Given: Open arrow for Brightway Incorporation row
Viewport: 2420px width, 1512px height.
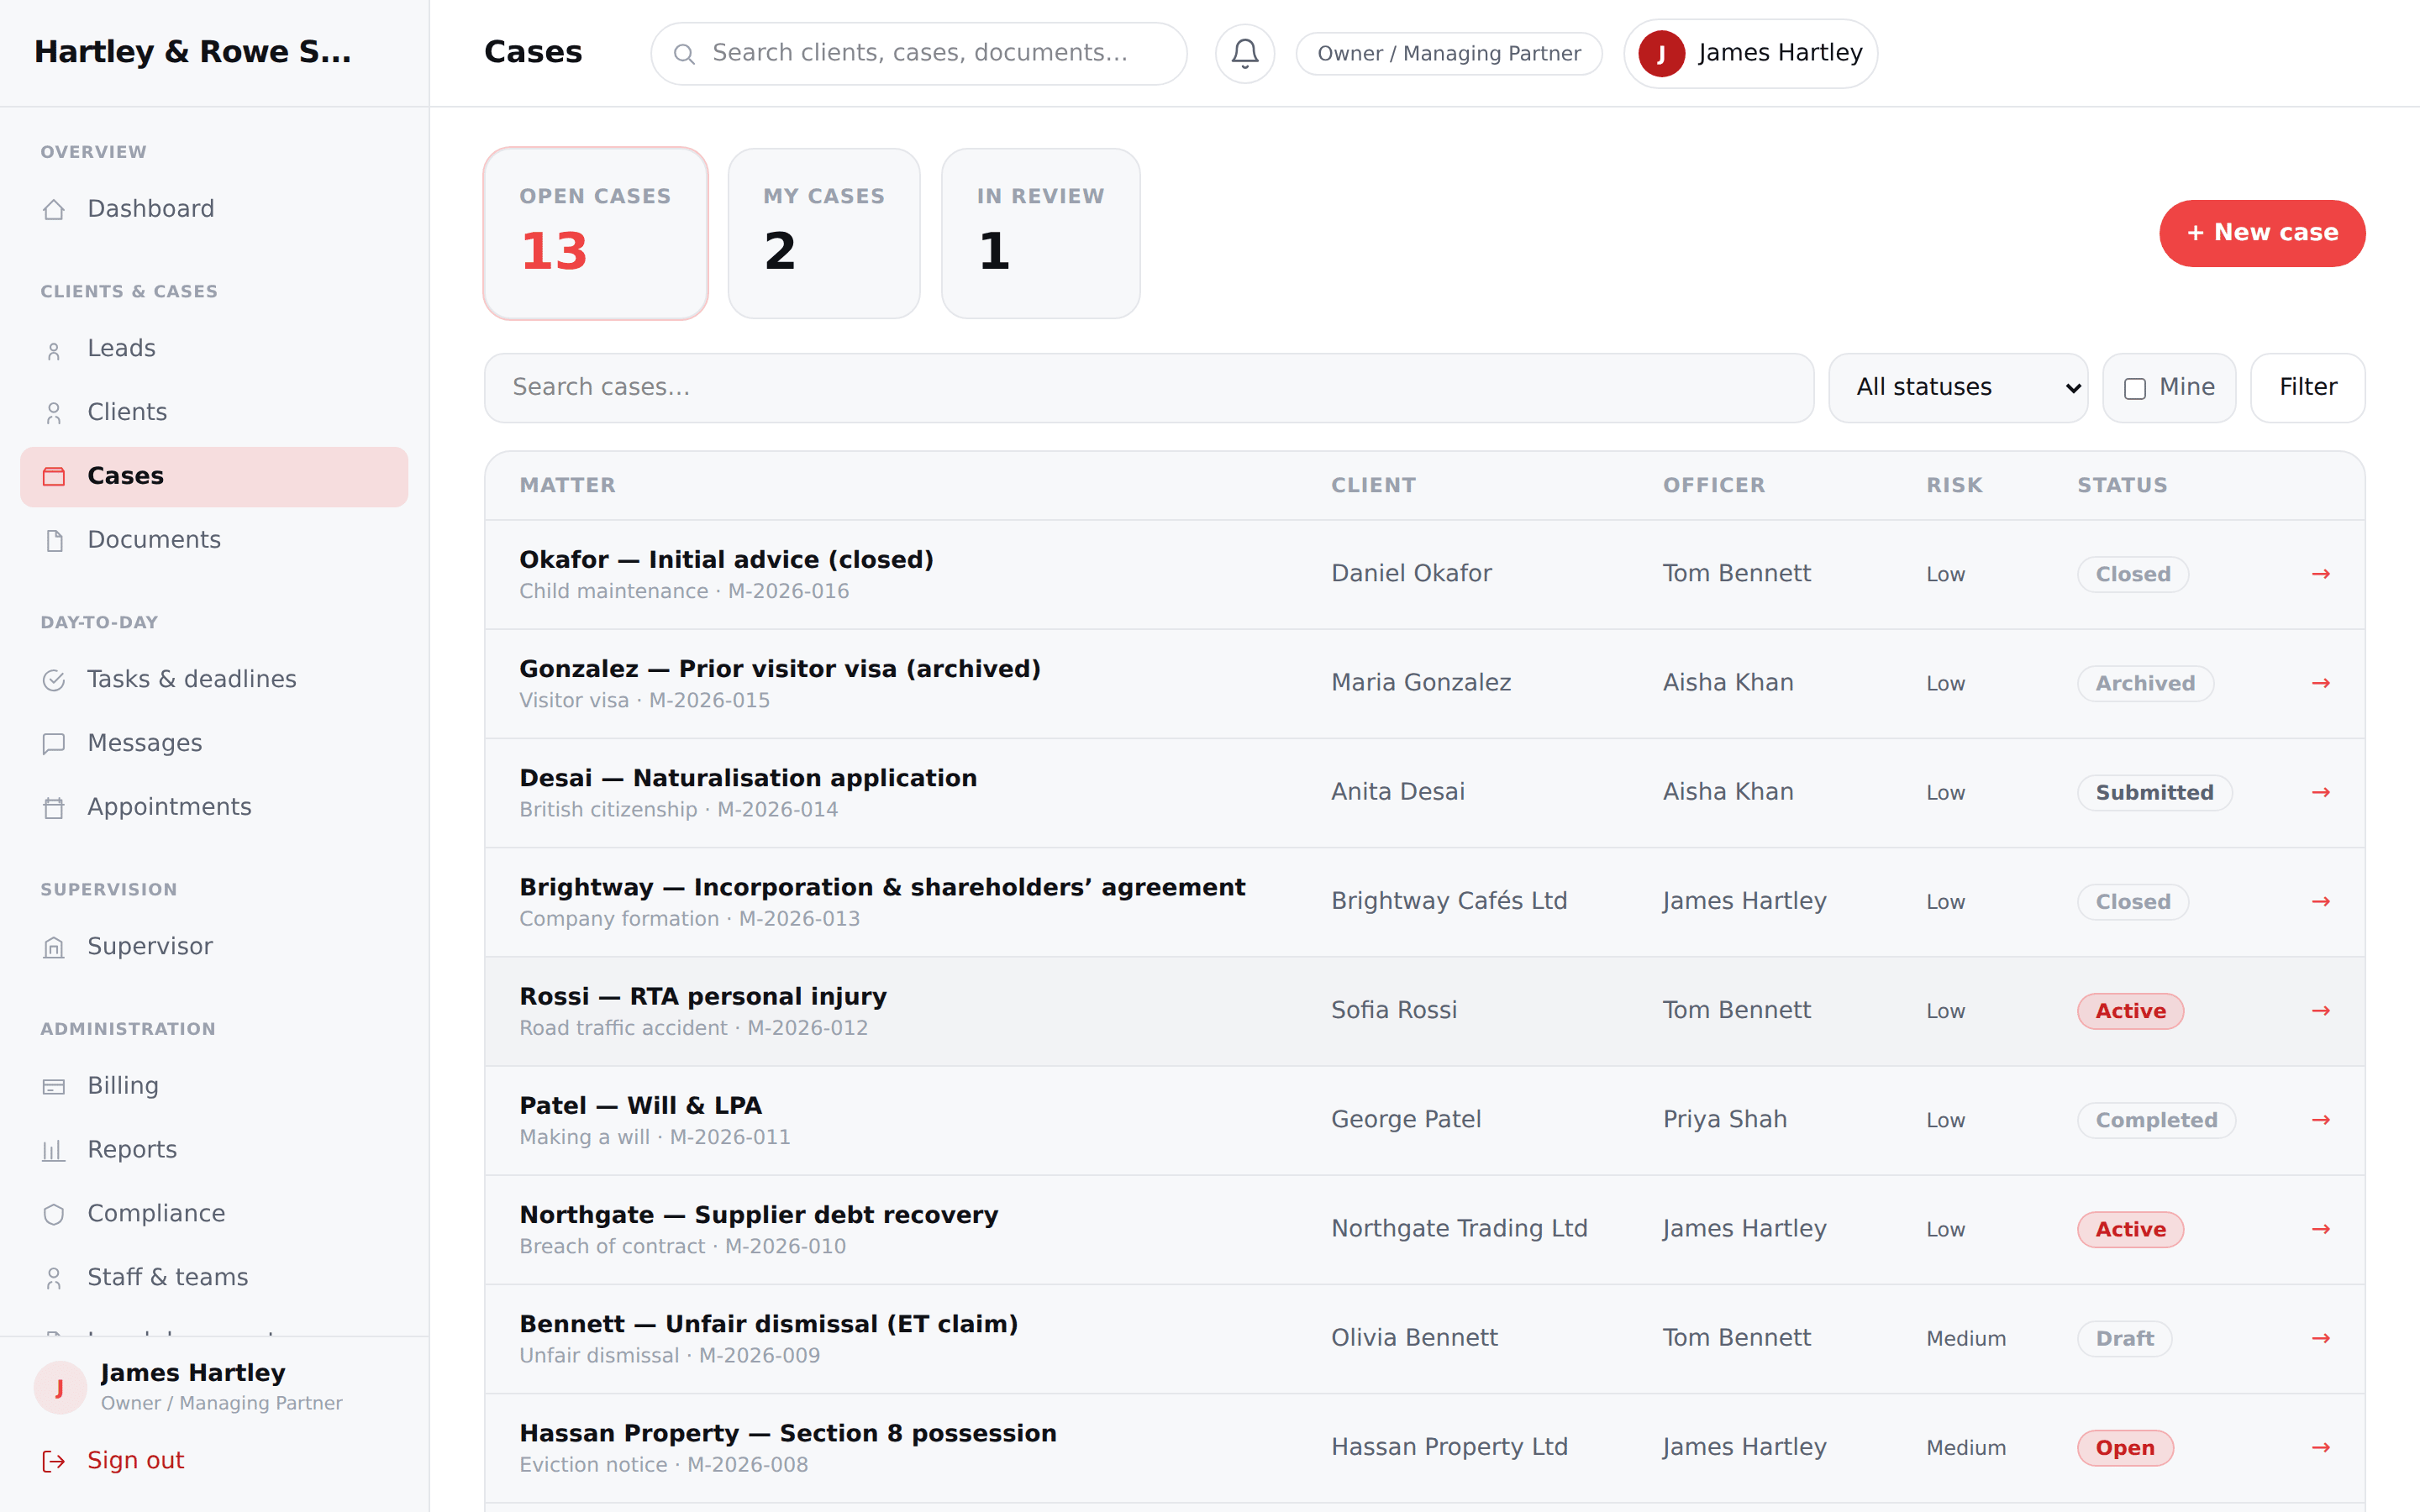Looking at the screenshot, I should [2321, 901].
